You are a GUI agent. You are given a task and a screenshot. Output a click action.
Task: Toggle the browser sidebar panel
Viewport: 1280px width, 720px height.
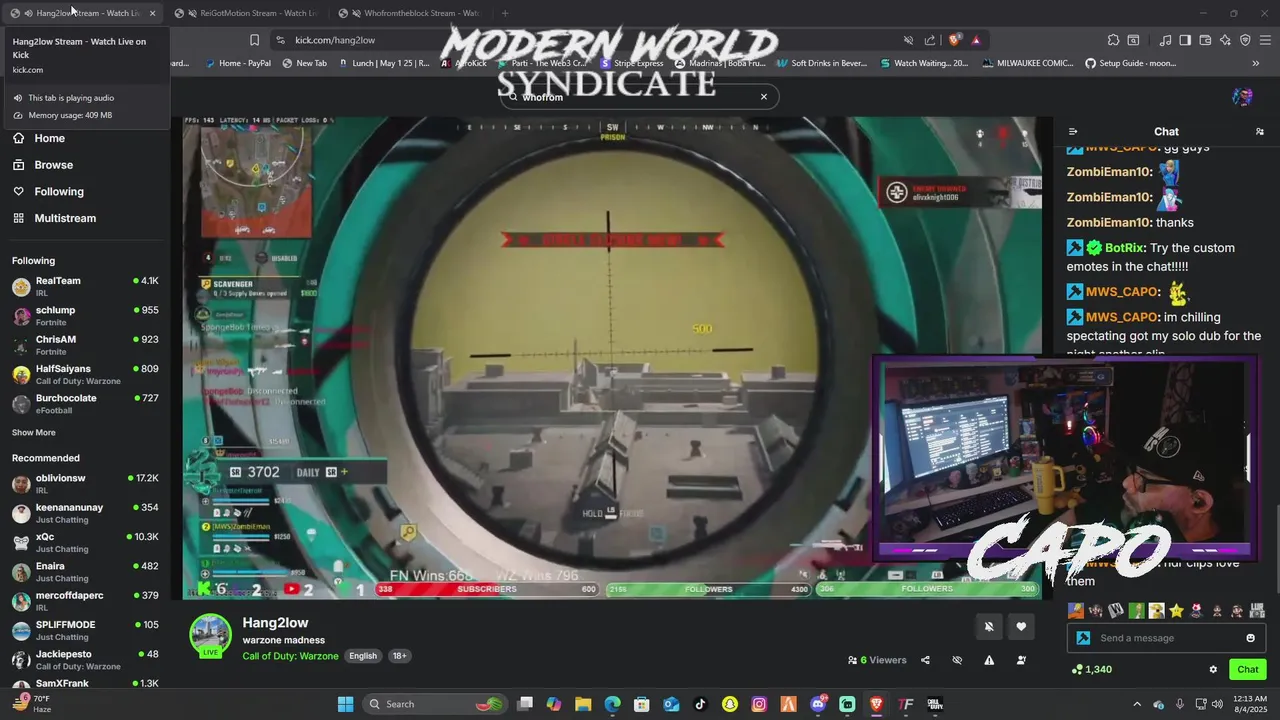(x=1185, y=40)
